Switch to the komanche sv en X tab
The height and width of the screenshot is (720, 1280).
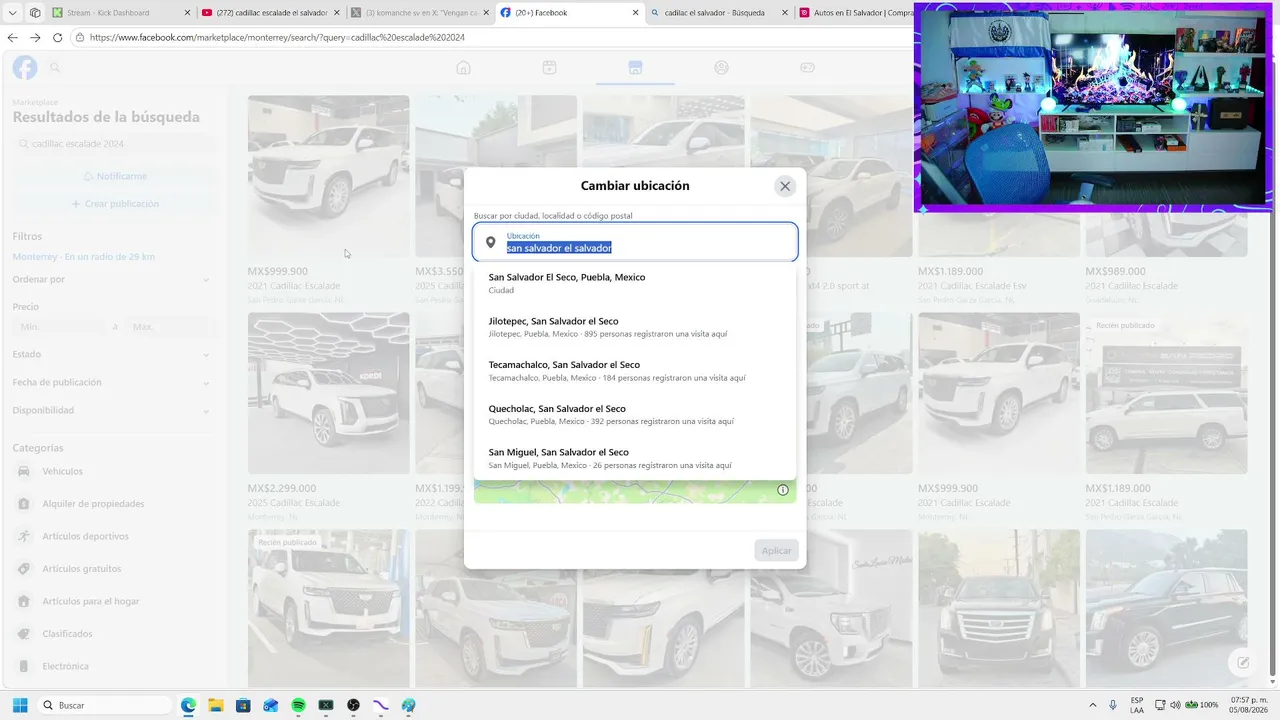419,13
